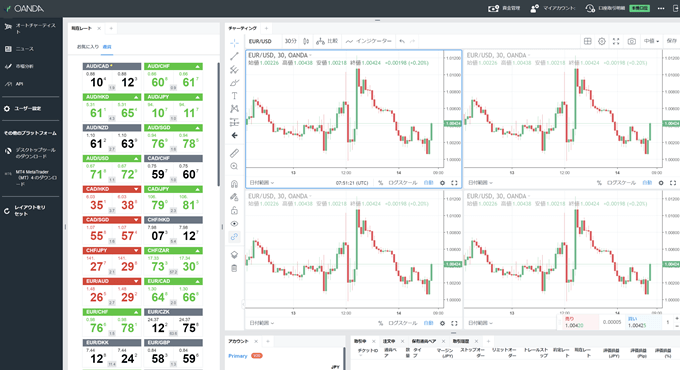The width and height of the screenshot is (680, 370).
Task: Expand the AUD/CHF rate tile arrow
Action: coord(198,66)
